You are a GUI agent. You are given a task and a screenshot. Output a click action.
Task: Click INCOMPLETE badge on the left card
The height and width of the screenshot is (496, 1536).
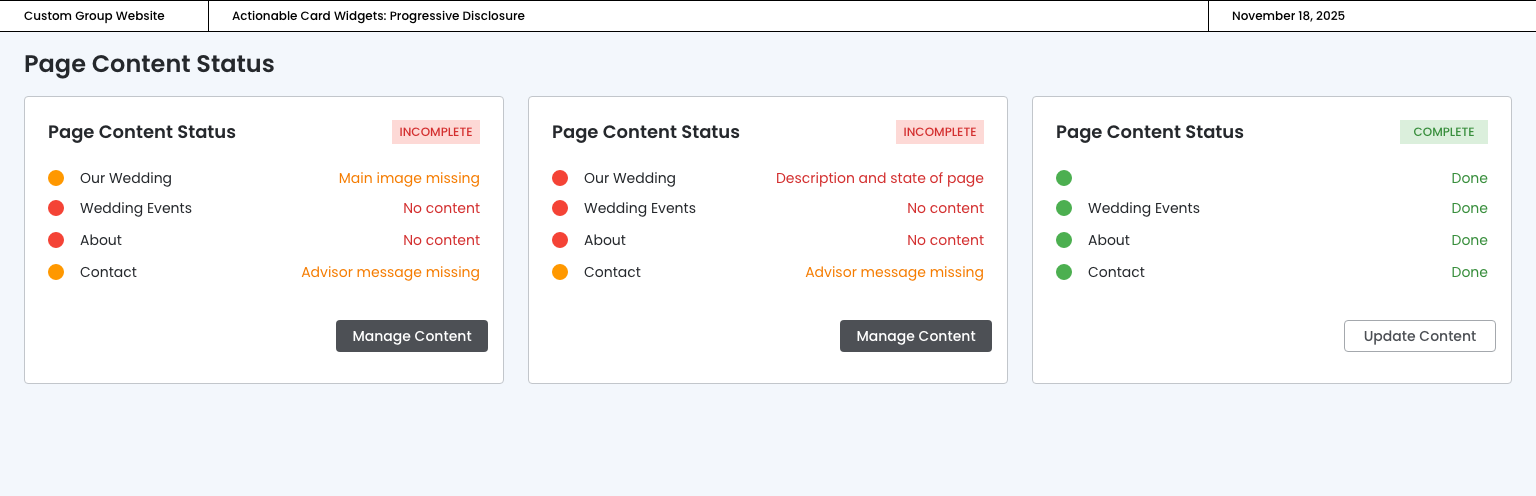(x=435, y=132)
